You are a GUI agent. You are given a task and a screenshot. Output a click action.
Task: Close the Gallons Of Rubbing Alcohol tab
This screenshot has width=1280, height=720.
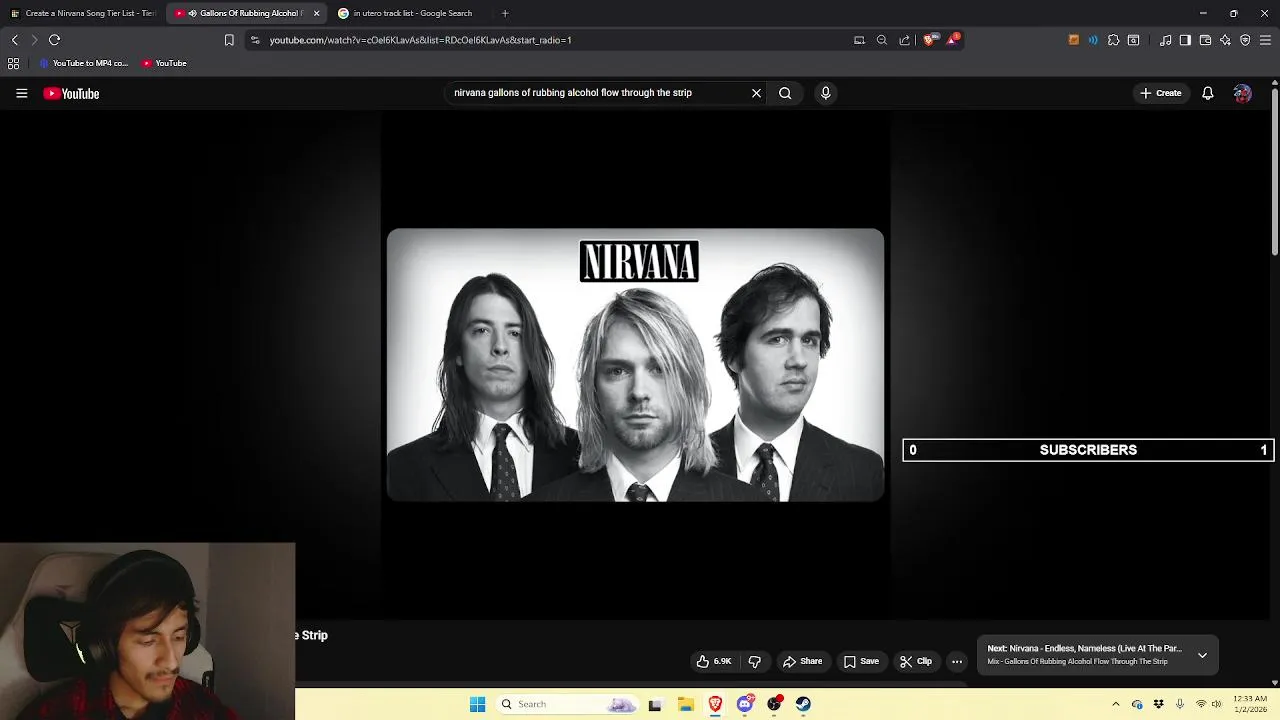pos(316,13)
